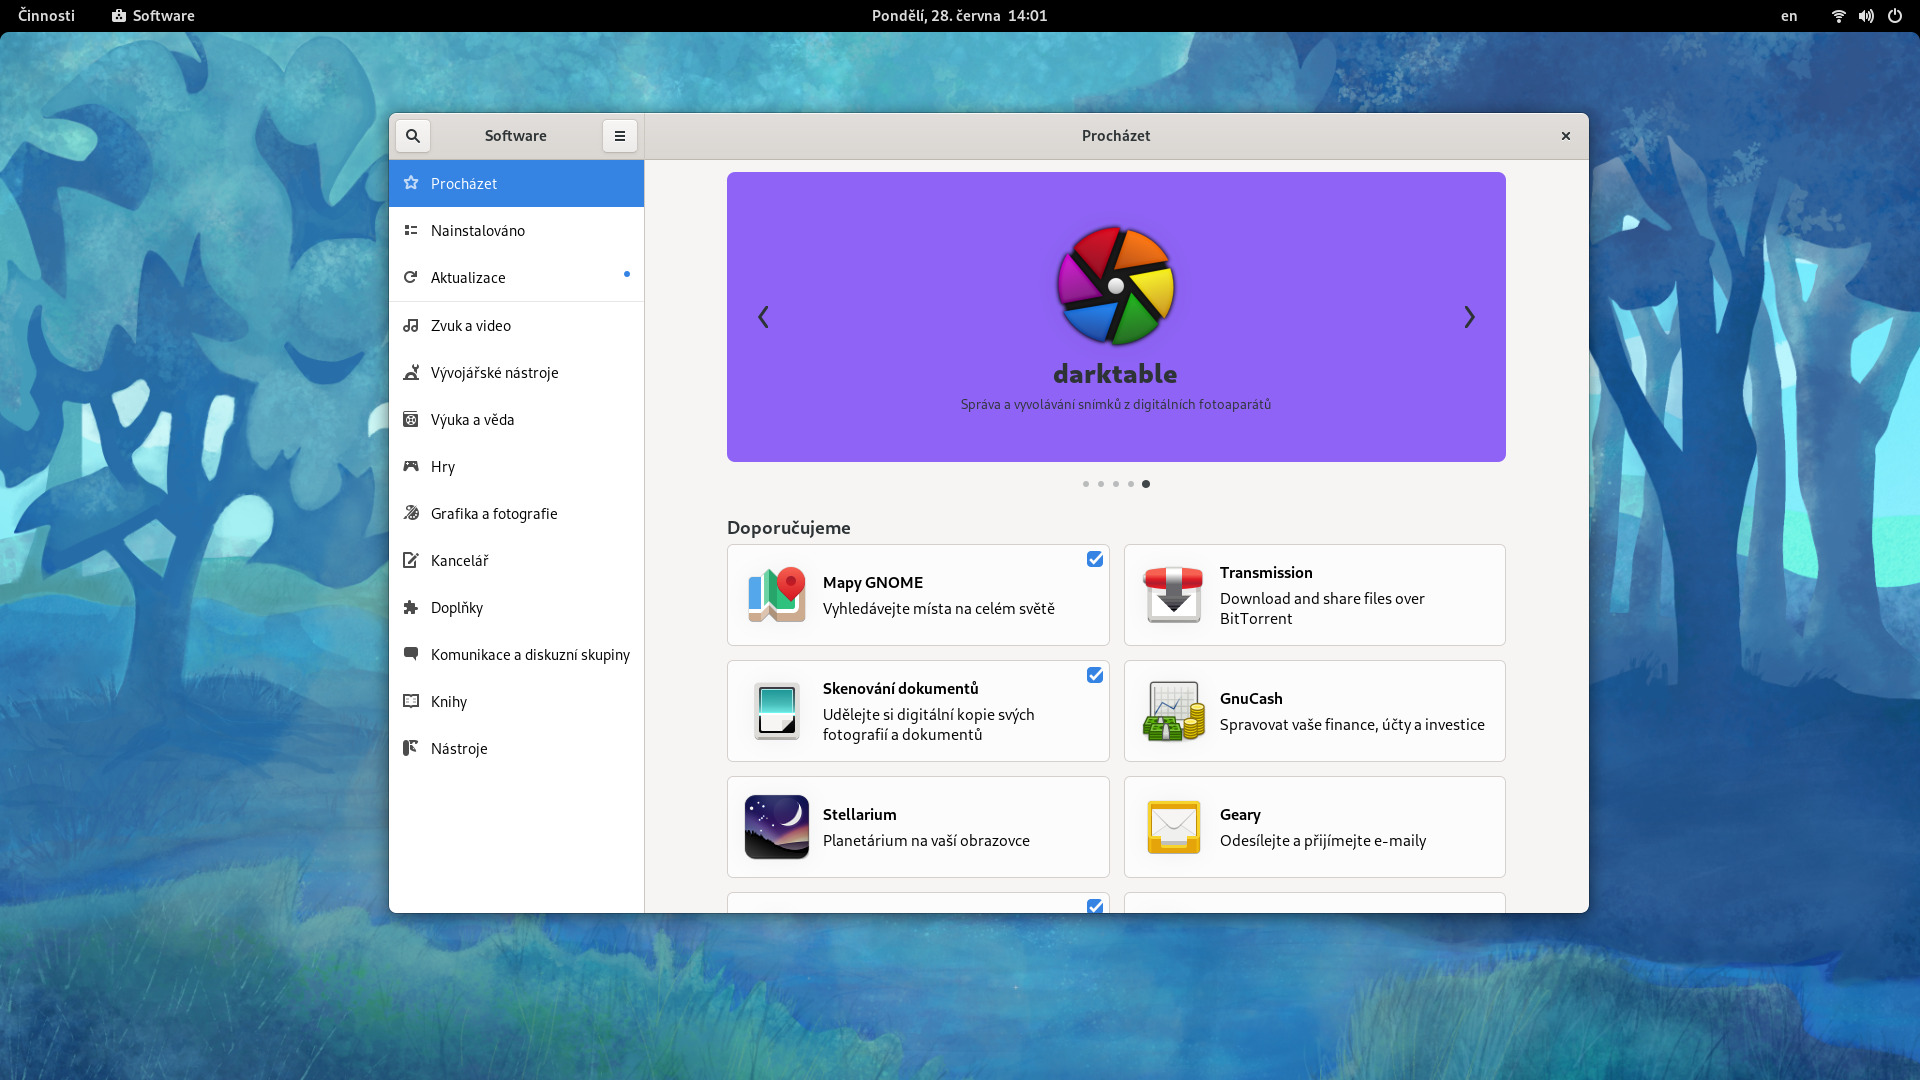Click the last carousel page dot
The image size is (1920, 1080).
[x=1146, y=484]
